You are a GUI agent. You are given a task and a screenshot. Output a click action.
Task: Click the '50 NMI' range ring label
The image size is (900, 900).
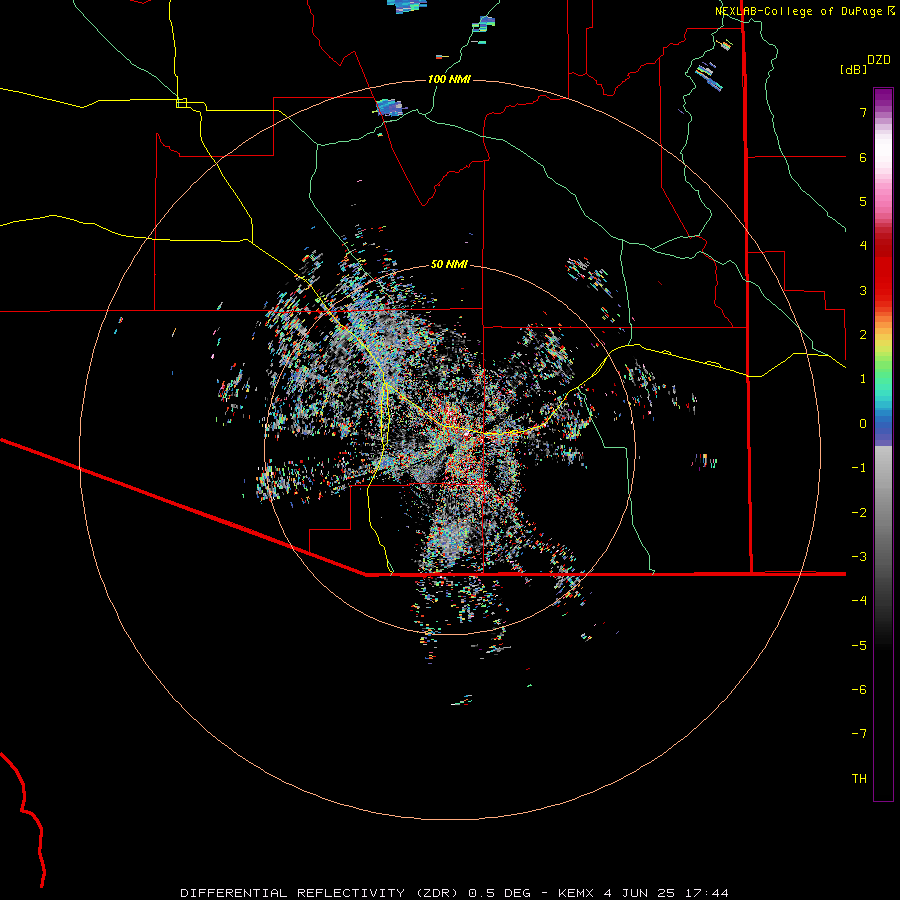449,264
